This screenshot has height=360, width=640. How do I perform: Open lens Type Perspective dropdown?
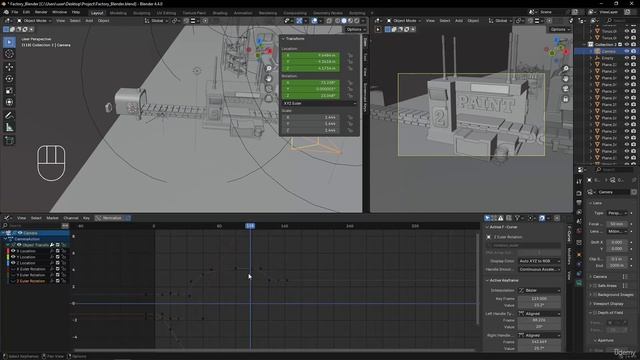617,213
